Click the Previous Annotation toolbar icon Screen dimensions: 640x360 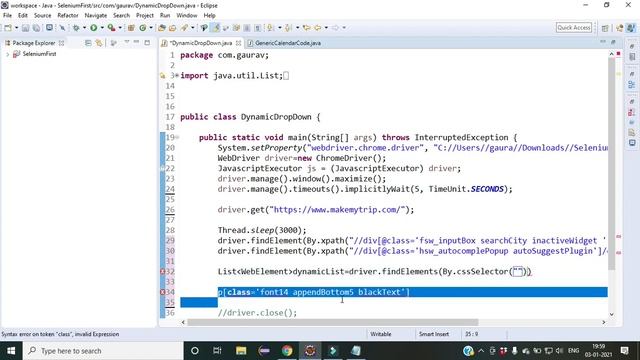[x=288, y=28]
